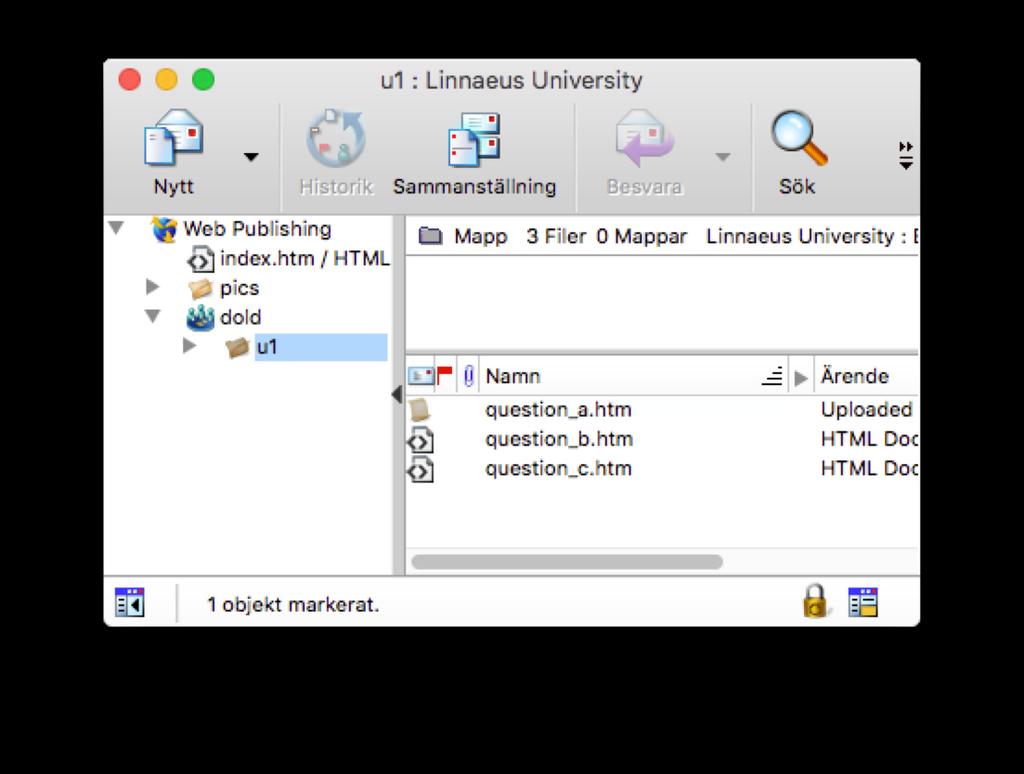Click the padlock security icon

click(816, 601)
